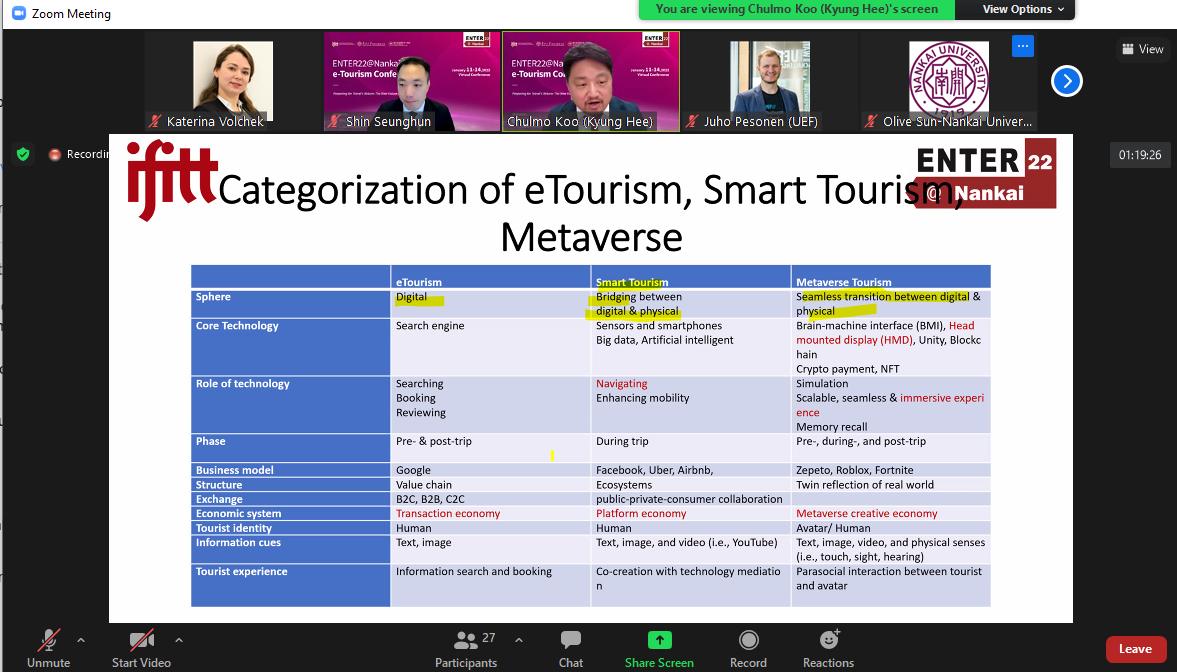Image resolution: width=1177 pixels, height=672 pixels.
Task: Click Zoom Meeting title bar icon
Action: pyautogui.click(x=19, y=13)
